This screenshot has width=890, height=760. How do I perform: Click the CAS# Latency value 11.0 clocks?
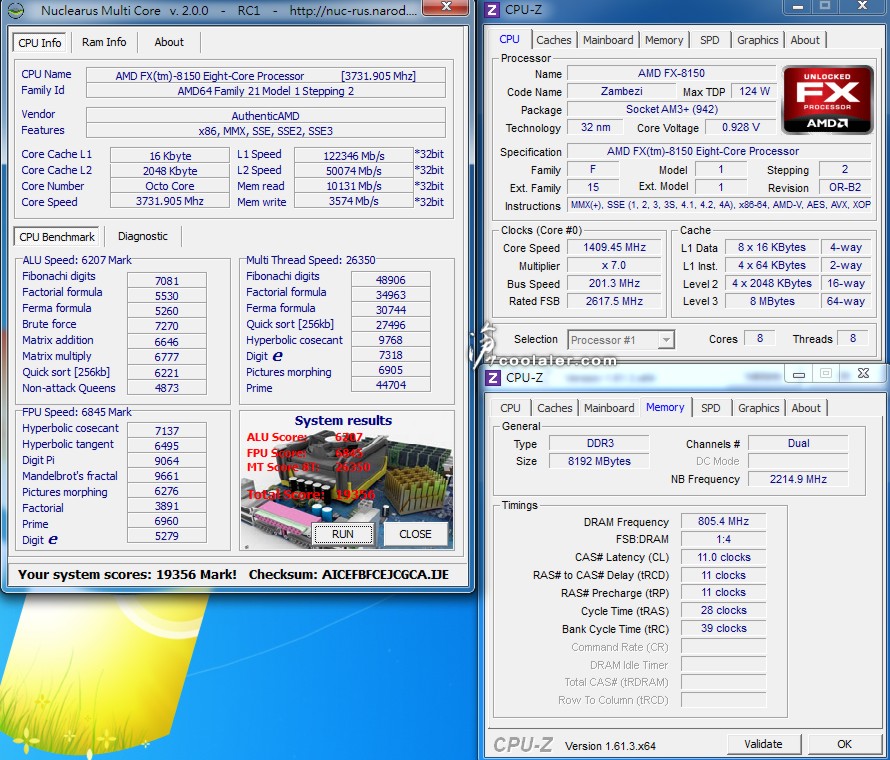coord(723,557)
